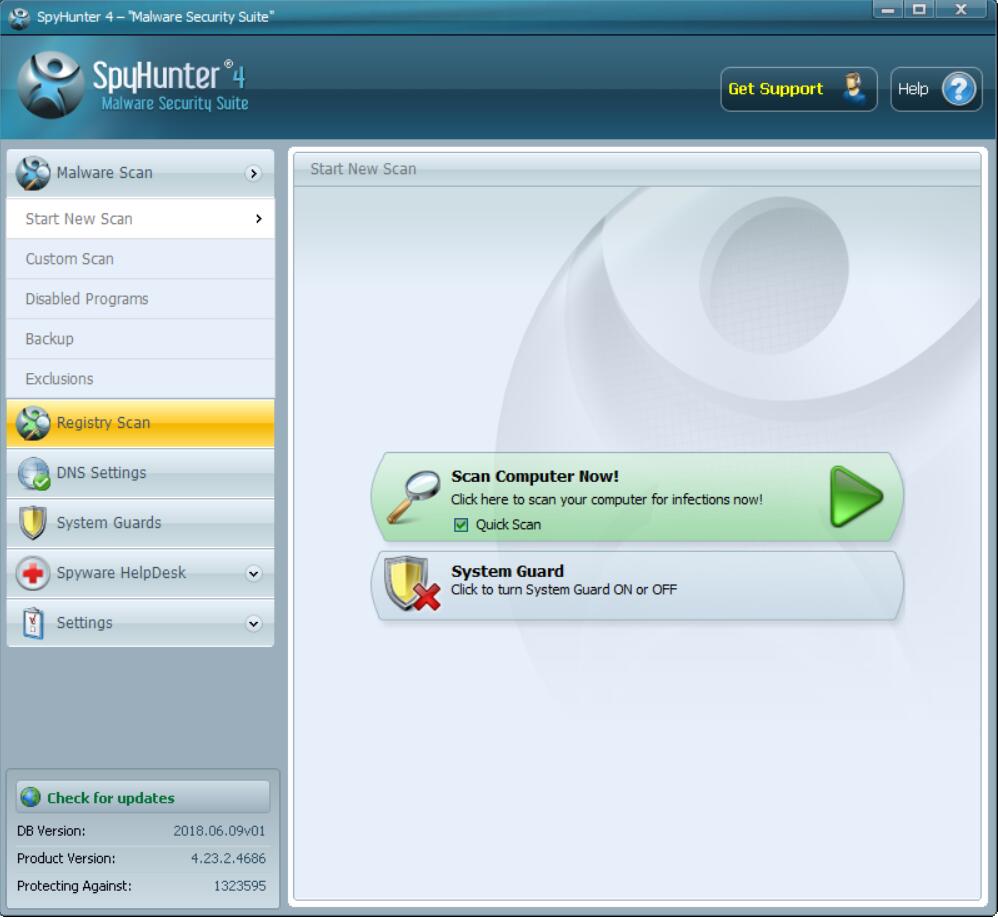The height and width of the screenshot is (918, 998).
Task: Click the Help button text
Action: pyautogui.click(x=913, y=89)
